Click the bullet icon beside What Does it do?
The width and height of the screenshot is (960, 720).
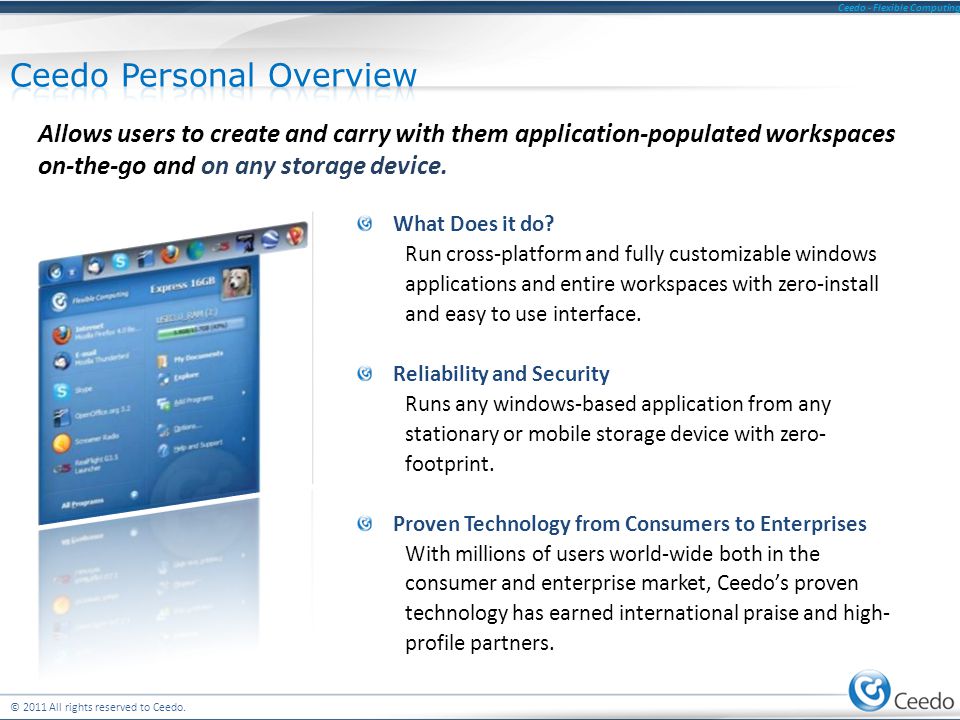tap(365, 223)
